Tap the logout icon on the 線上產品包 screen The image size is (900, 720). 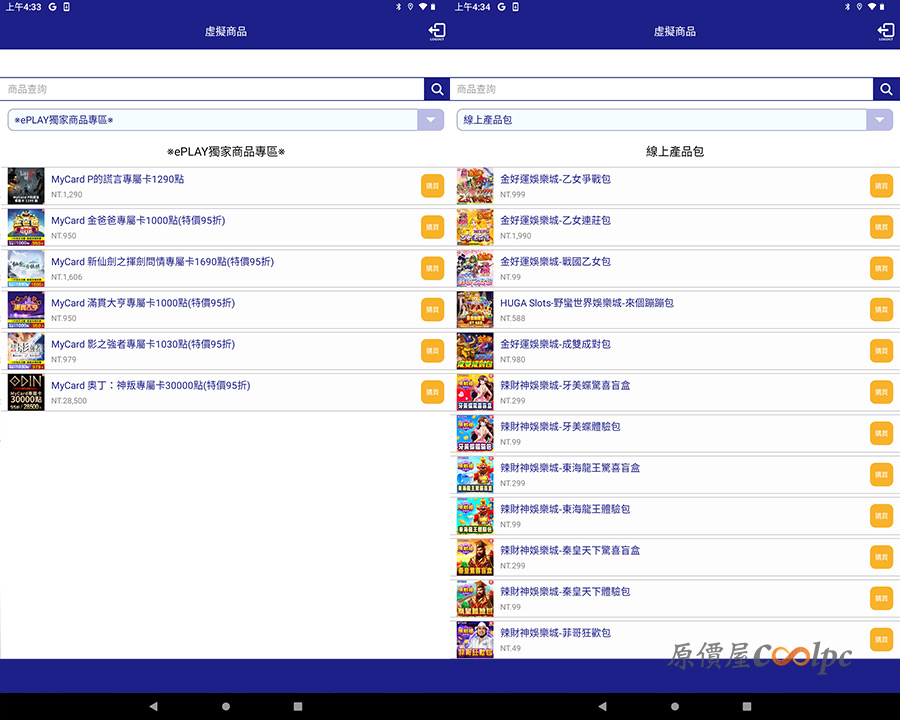pos(886,31)
